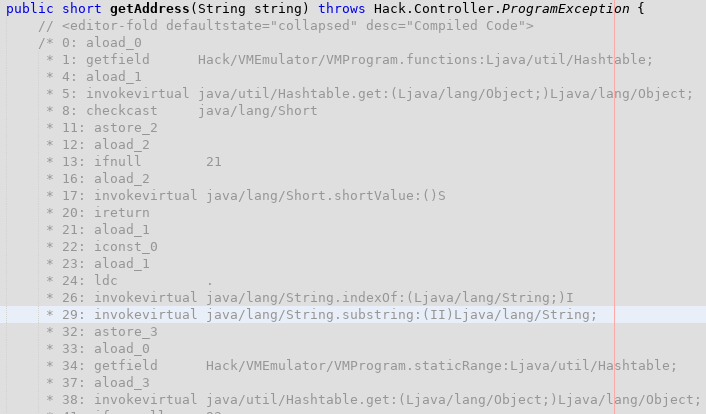Viewport: 706px width, 414px height.
Task: Click the 'public' keyword in the method signature
Action: [30, 9]
